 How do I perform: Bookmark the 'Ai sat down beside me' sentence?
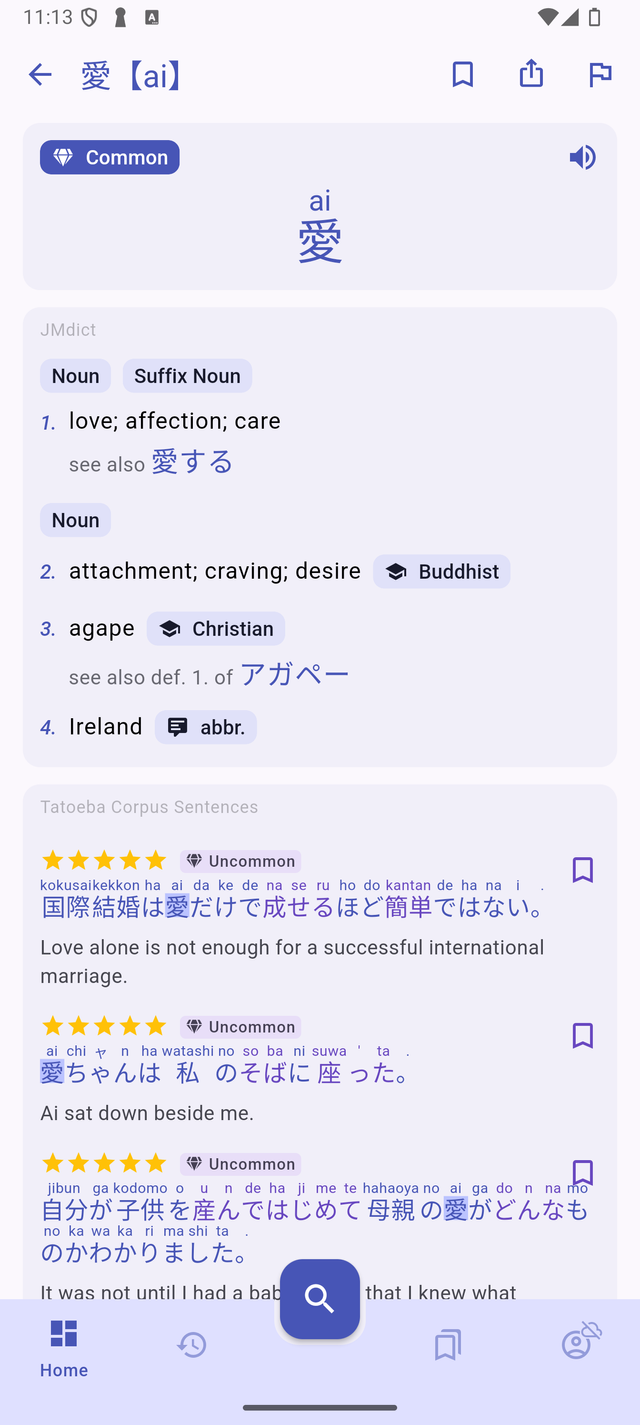pos(582,1035)
